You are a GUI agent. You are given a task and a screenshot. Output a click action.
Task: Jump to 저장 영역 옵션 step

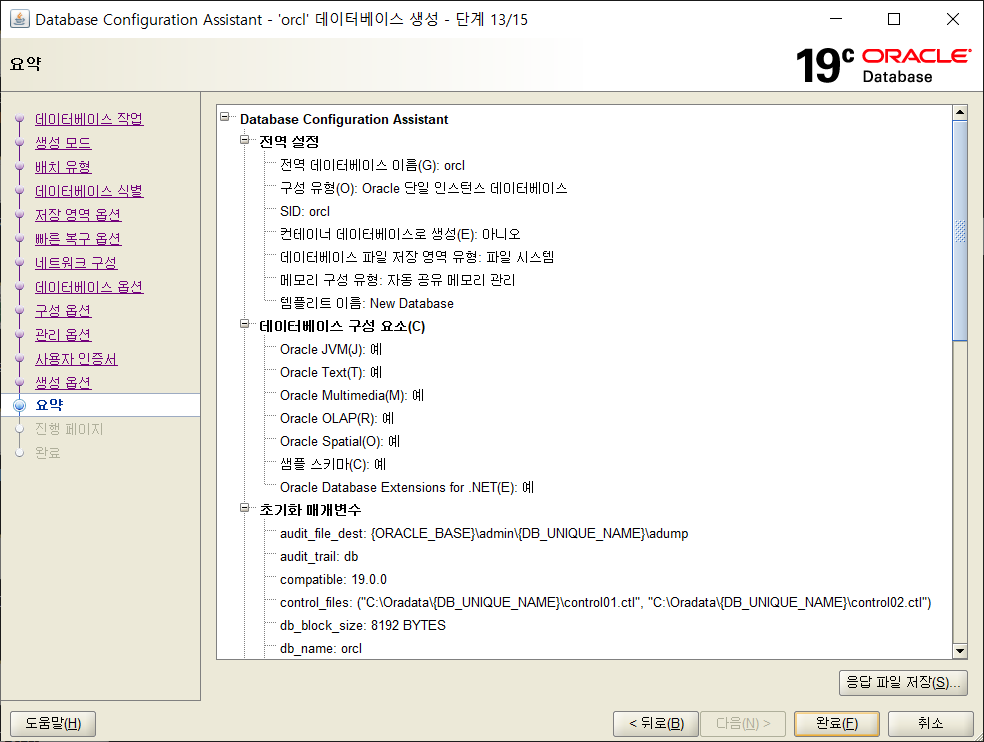pos(78,215)
